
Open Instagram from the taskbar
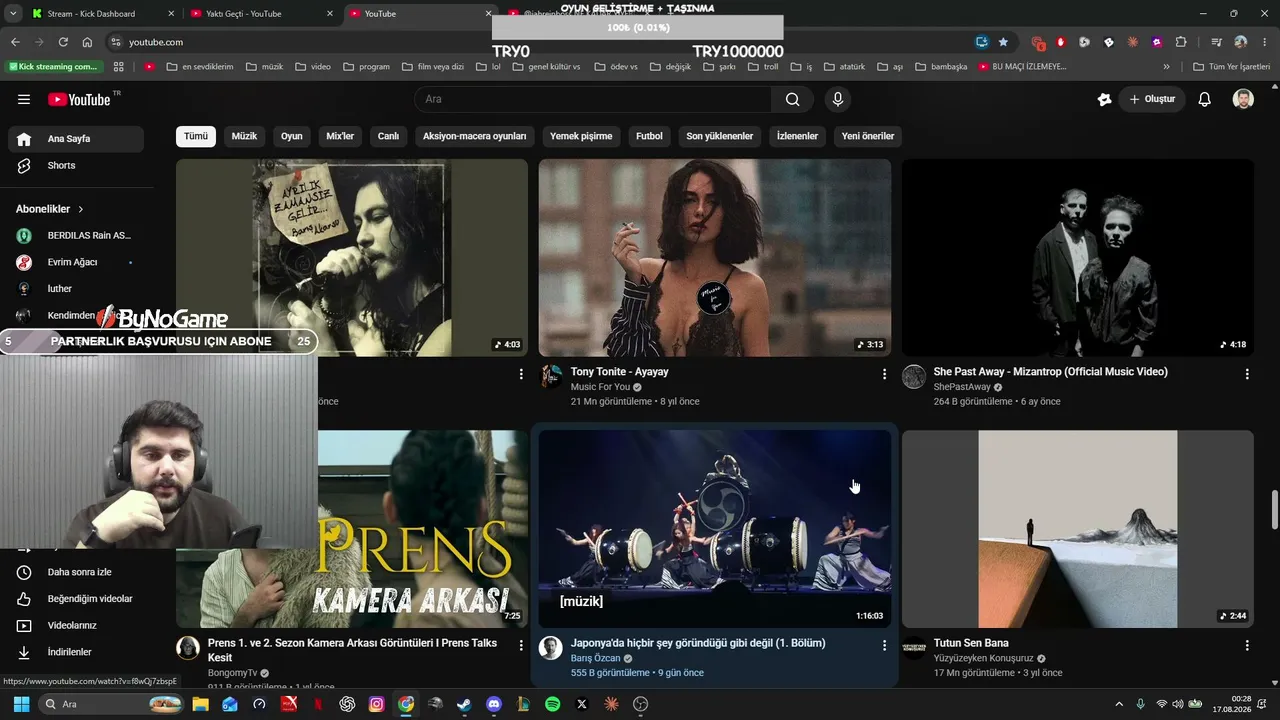(x=376, y=704)
